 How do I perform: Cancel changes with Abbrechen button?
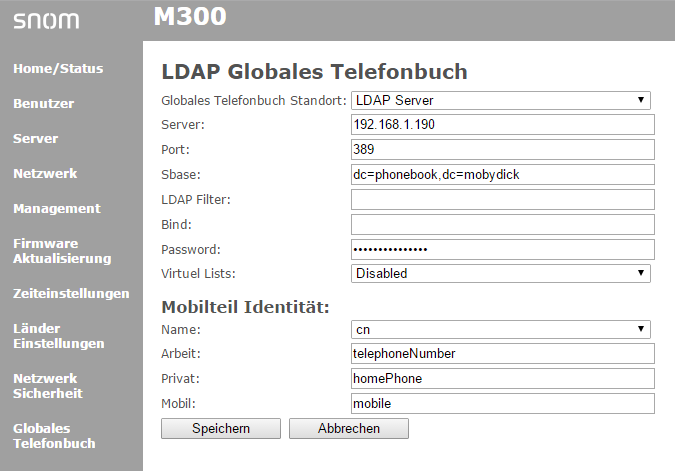click(x=349, y=428)
